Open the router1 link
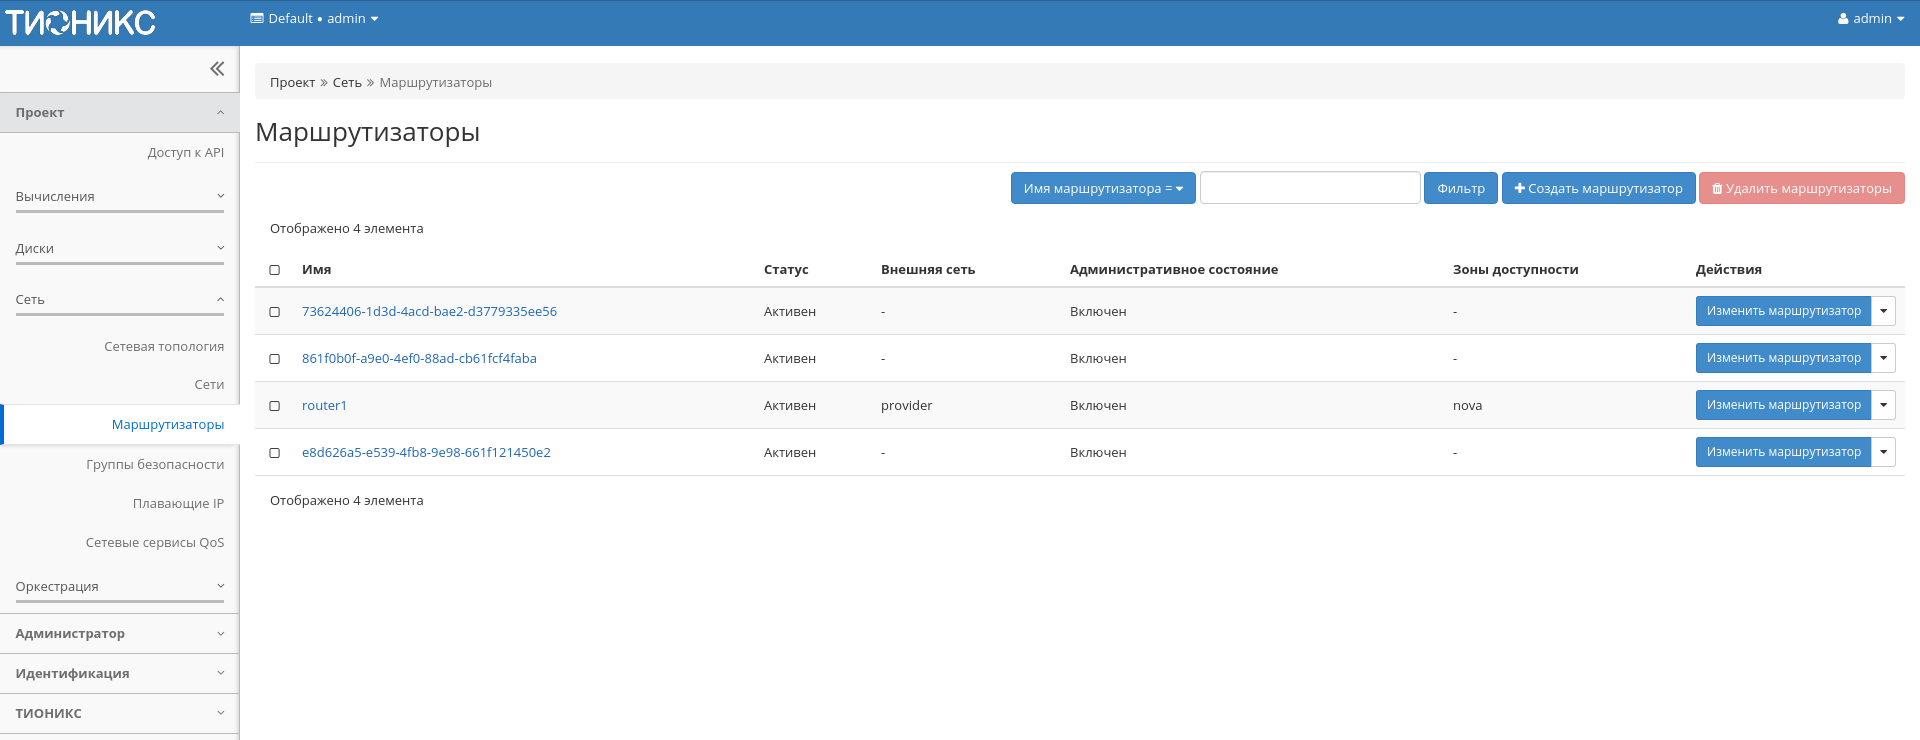This screenshot has height=740, width=1920. pos(324,406)
